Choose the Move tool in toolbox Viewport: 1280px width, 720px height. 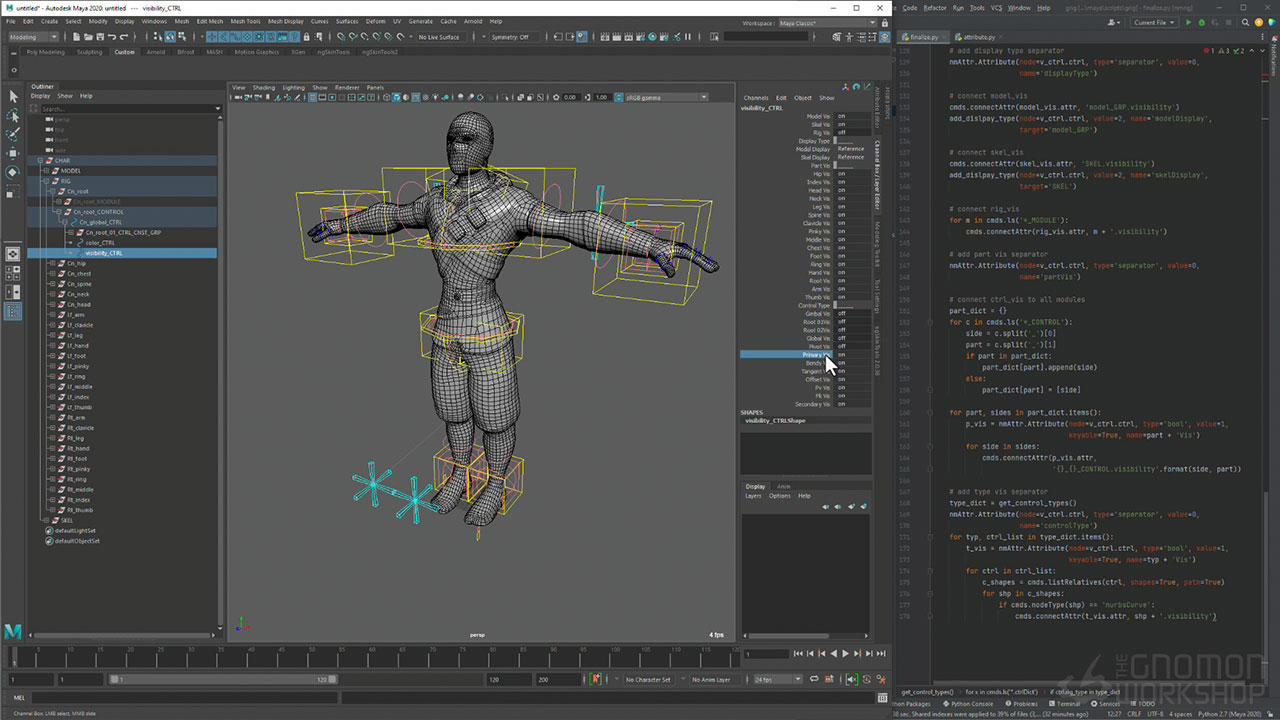point(14,153)
